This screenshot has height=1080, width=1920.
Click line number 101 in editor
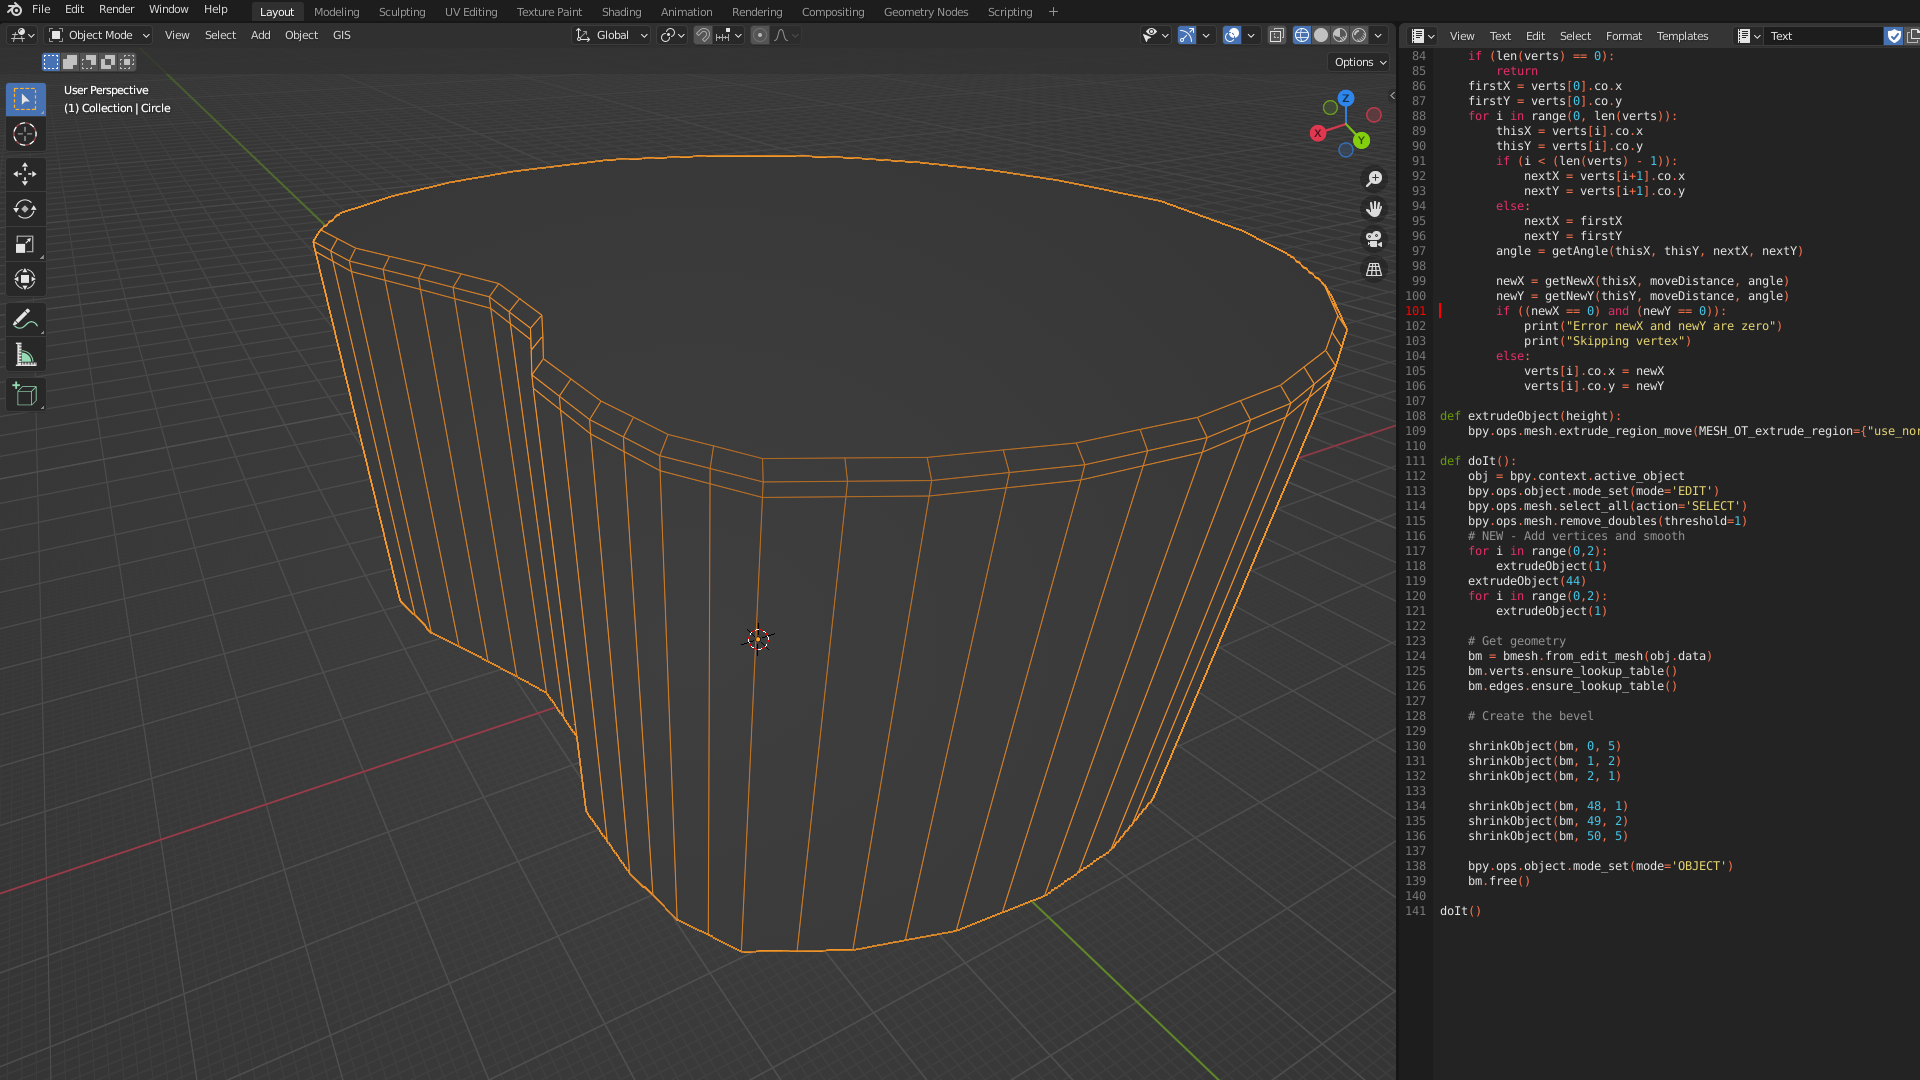[x=1415, y=311]
